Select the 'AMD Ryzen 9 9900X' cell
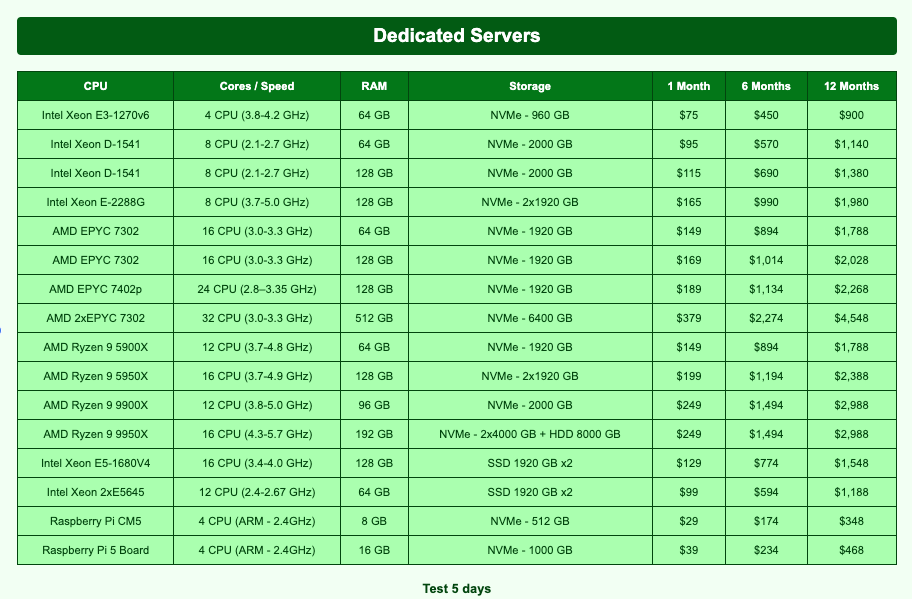 point(95,405)
